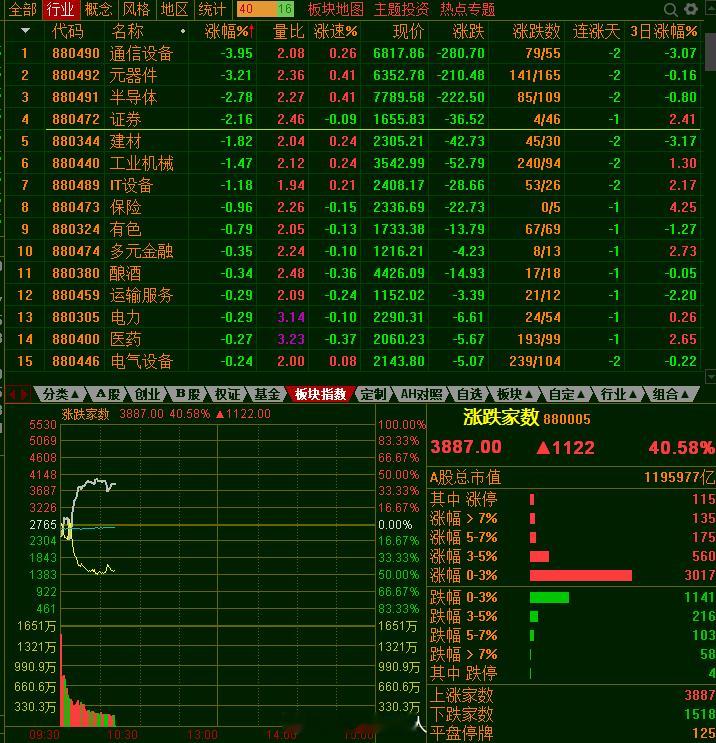Viewport: 716px width, 743px height.
Task: Select the 元器件 row
Action: click(x=353, y=75)
